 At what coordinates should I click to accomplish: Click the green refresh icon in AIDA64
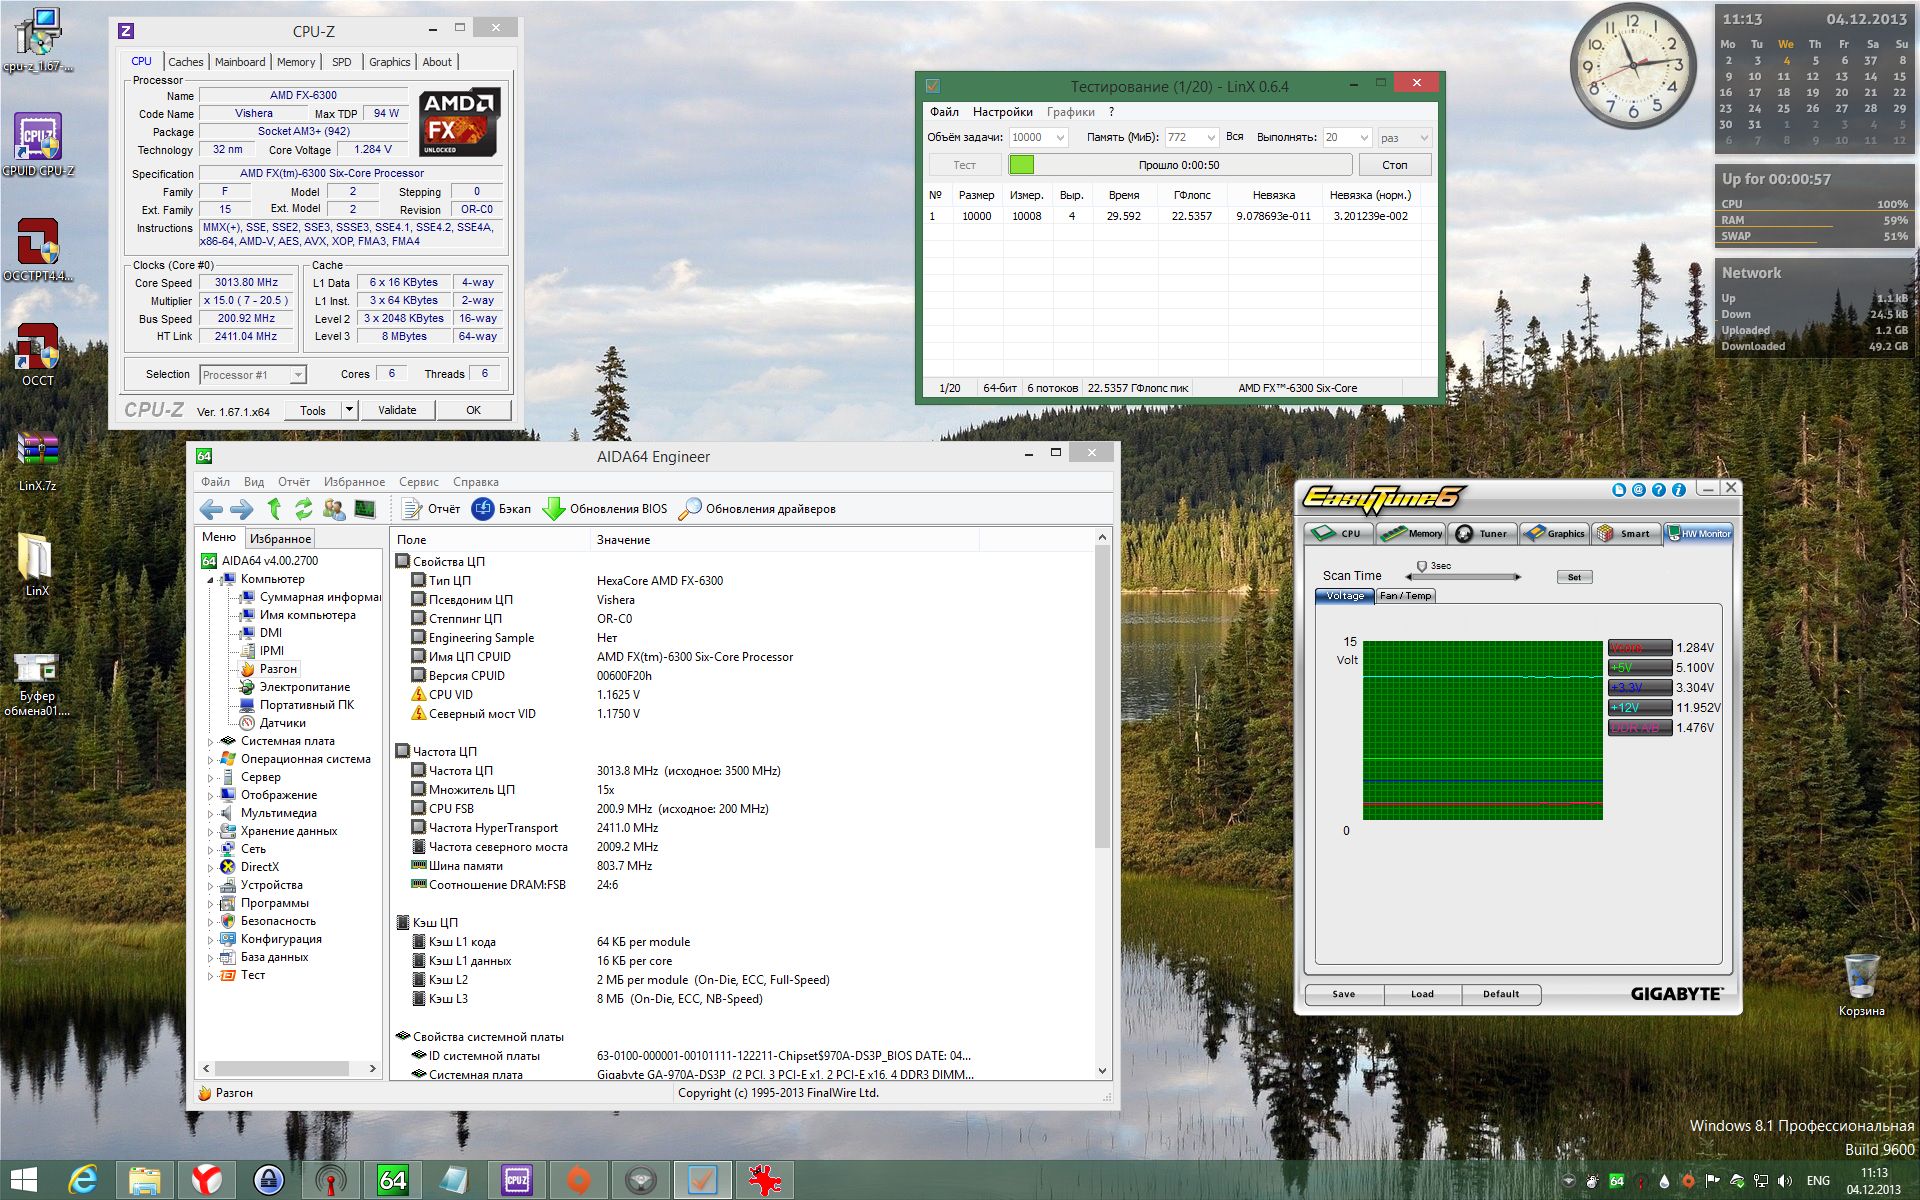tap(304, 509)
